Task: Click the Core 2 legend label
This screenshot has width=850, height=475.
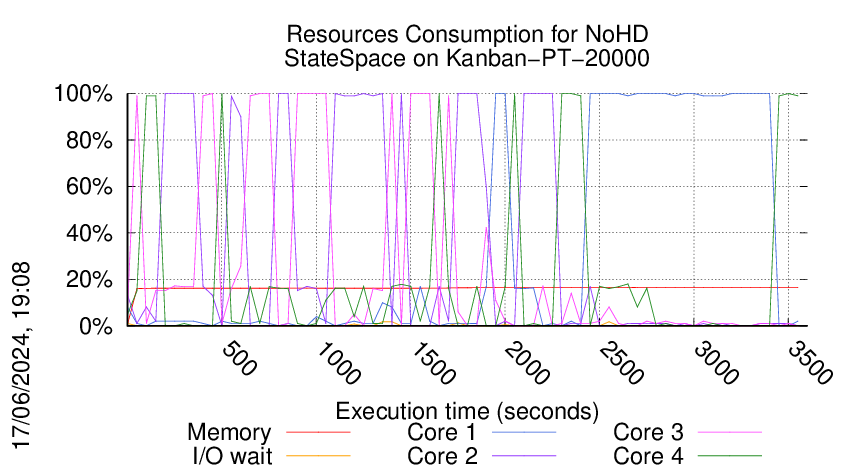Action: (442, 456)
